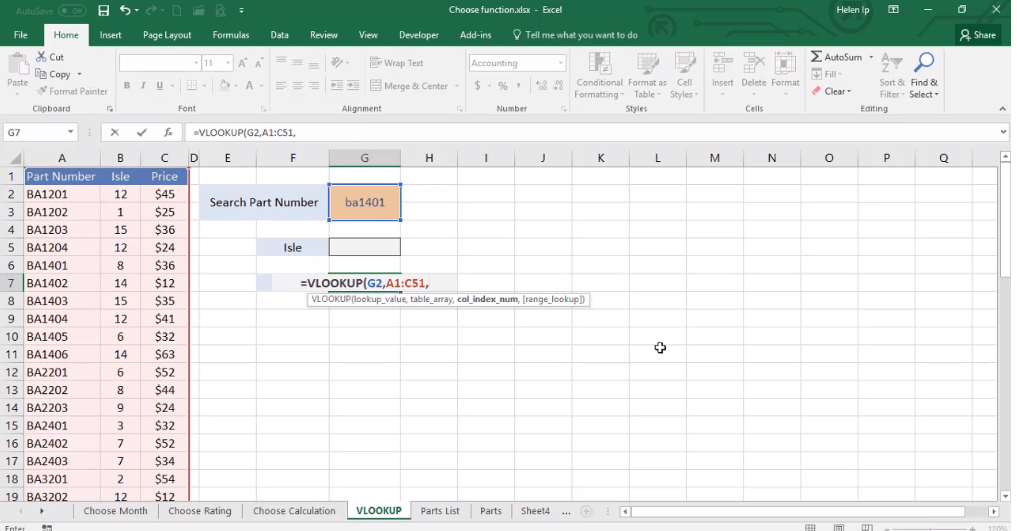Click the Select All corner triangle

click(14, 158)
